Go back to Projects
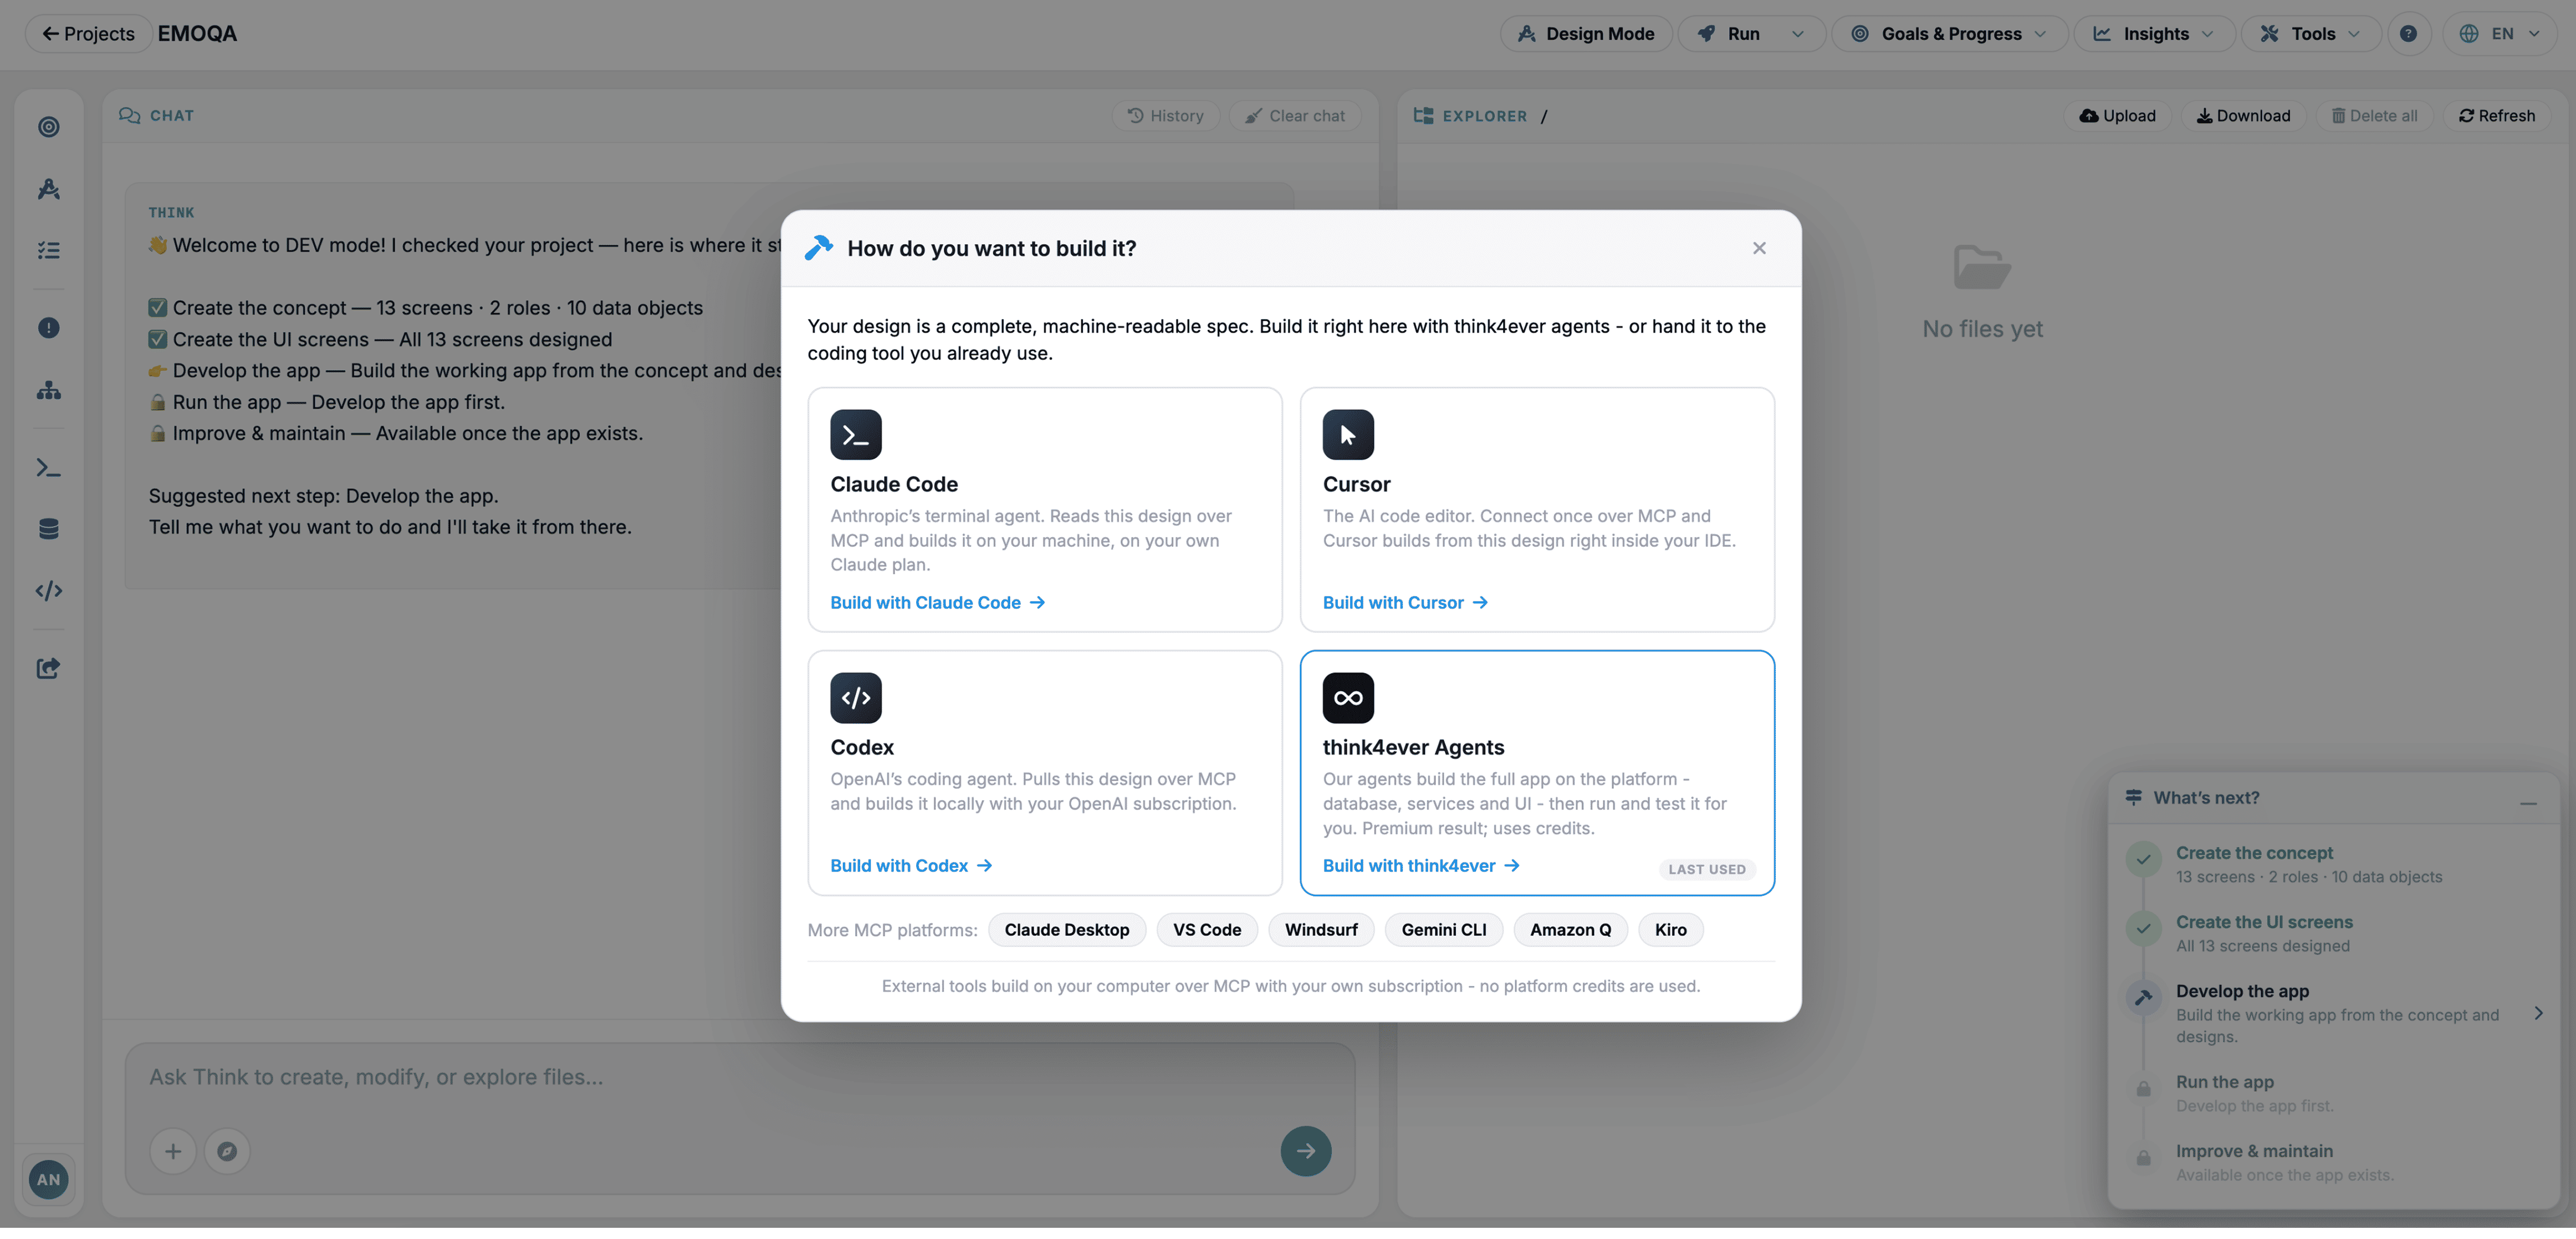2576x1239 pixels. (x=88, y=34)
